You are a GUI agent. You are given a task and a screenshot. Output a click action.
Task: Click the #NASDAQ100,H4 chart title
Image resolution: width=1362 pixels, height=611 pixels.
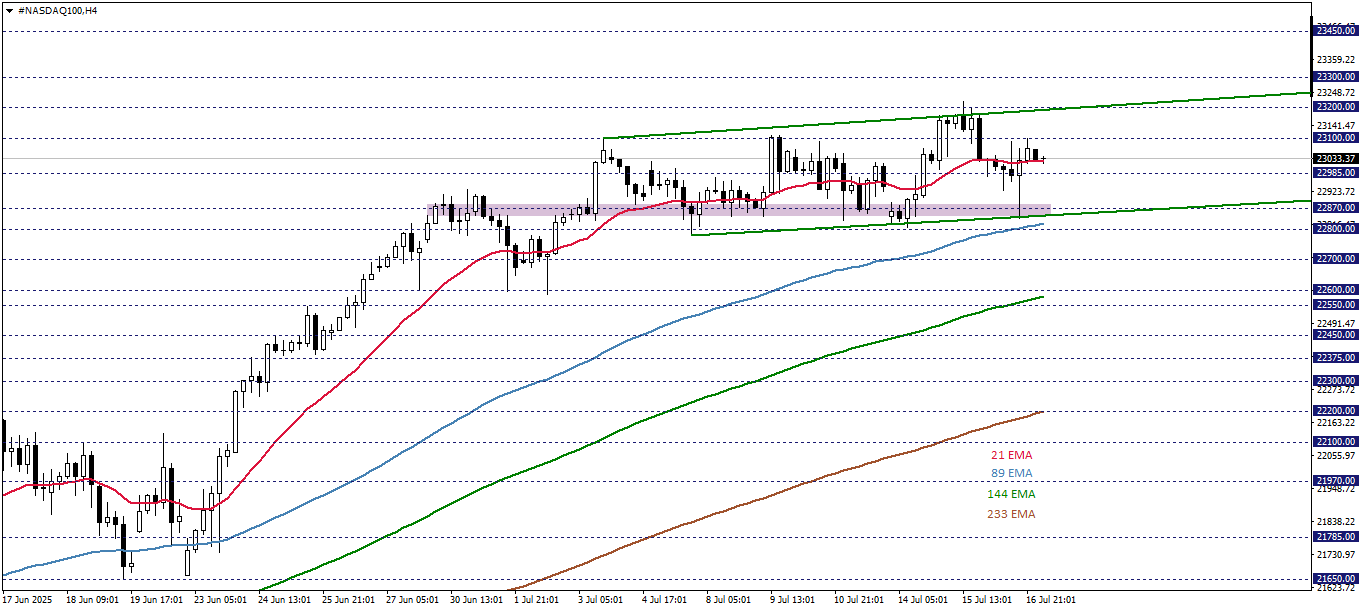coord(58,9)
